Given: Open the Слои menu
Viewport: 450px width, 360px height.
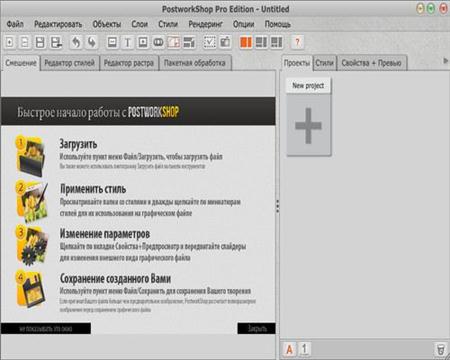Looking at the screenshot, I should click(x=139, y=24).
